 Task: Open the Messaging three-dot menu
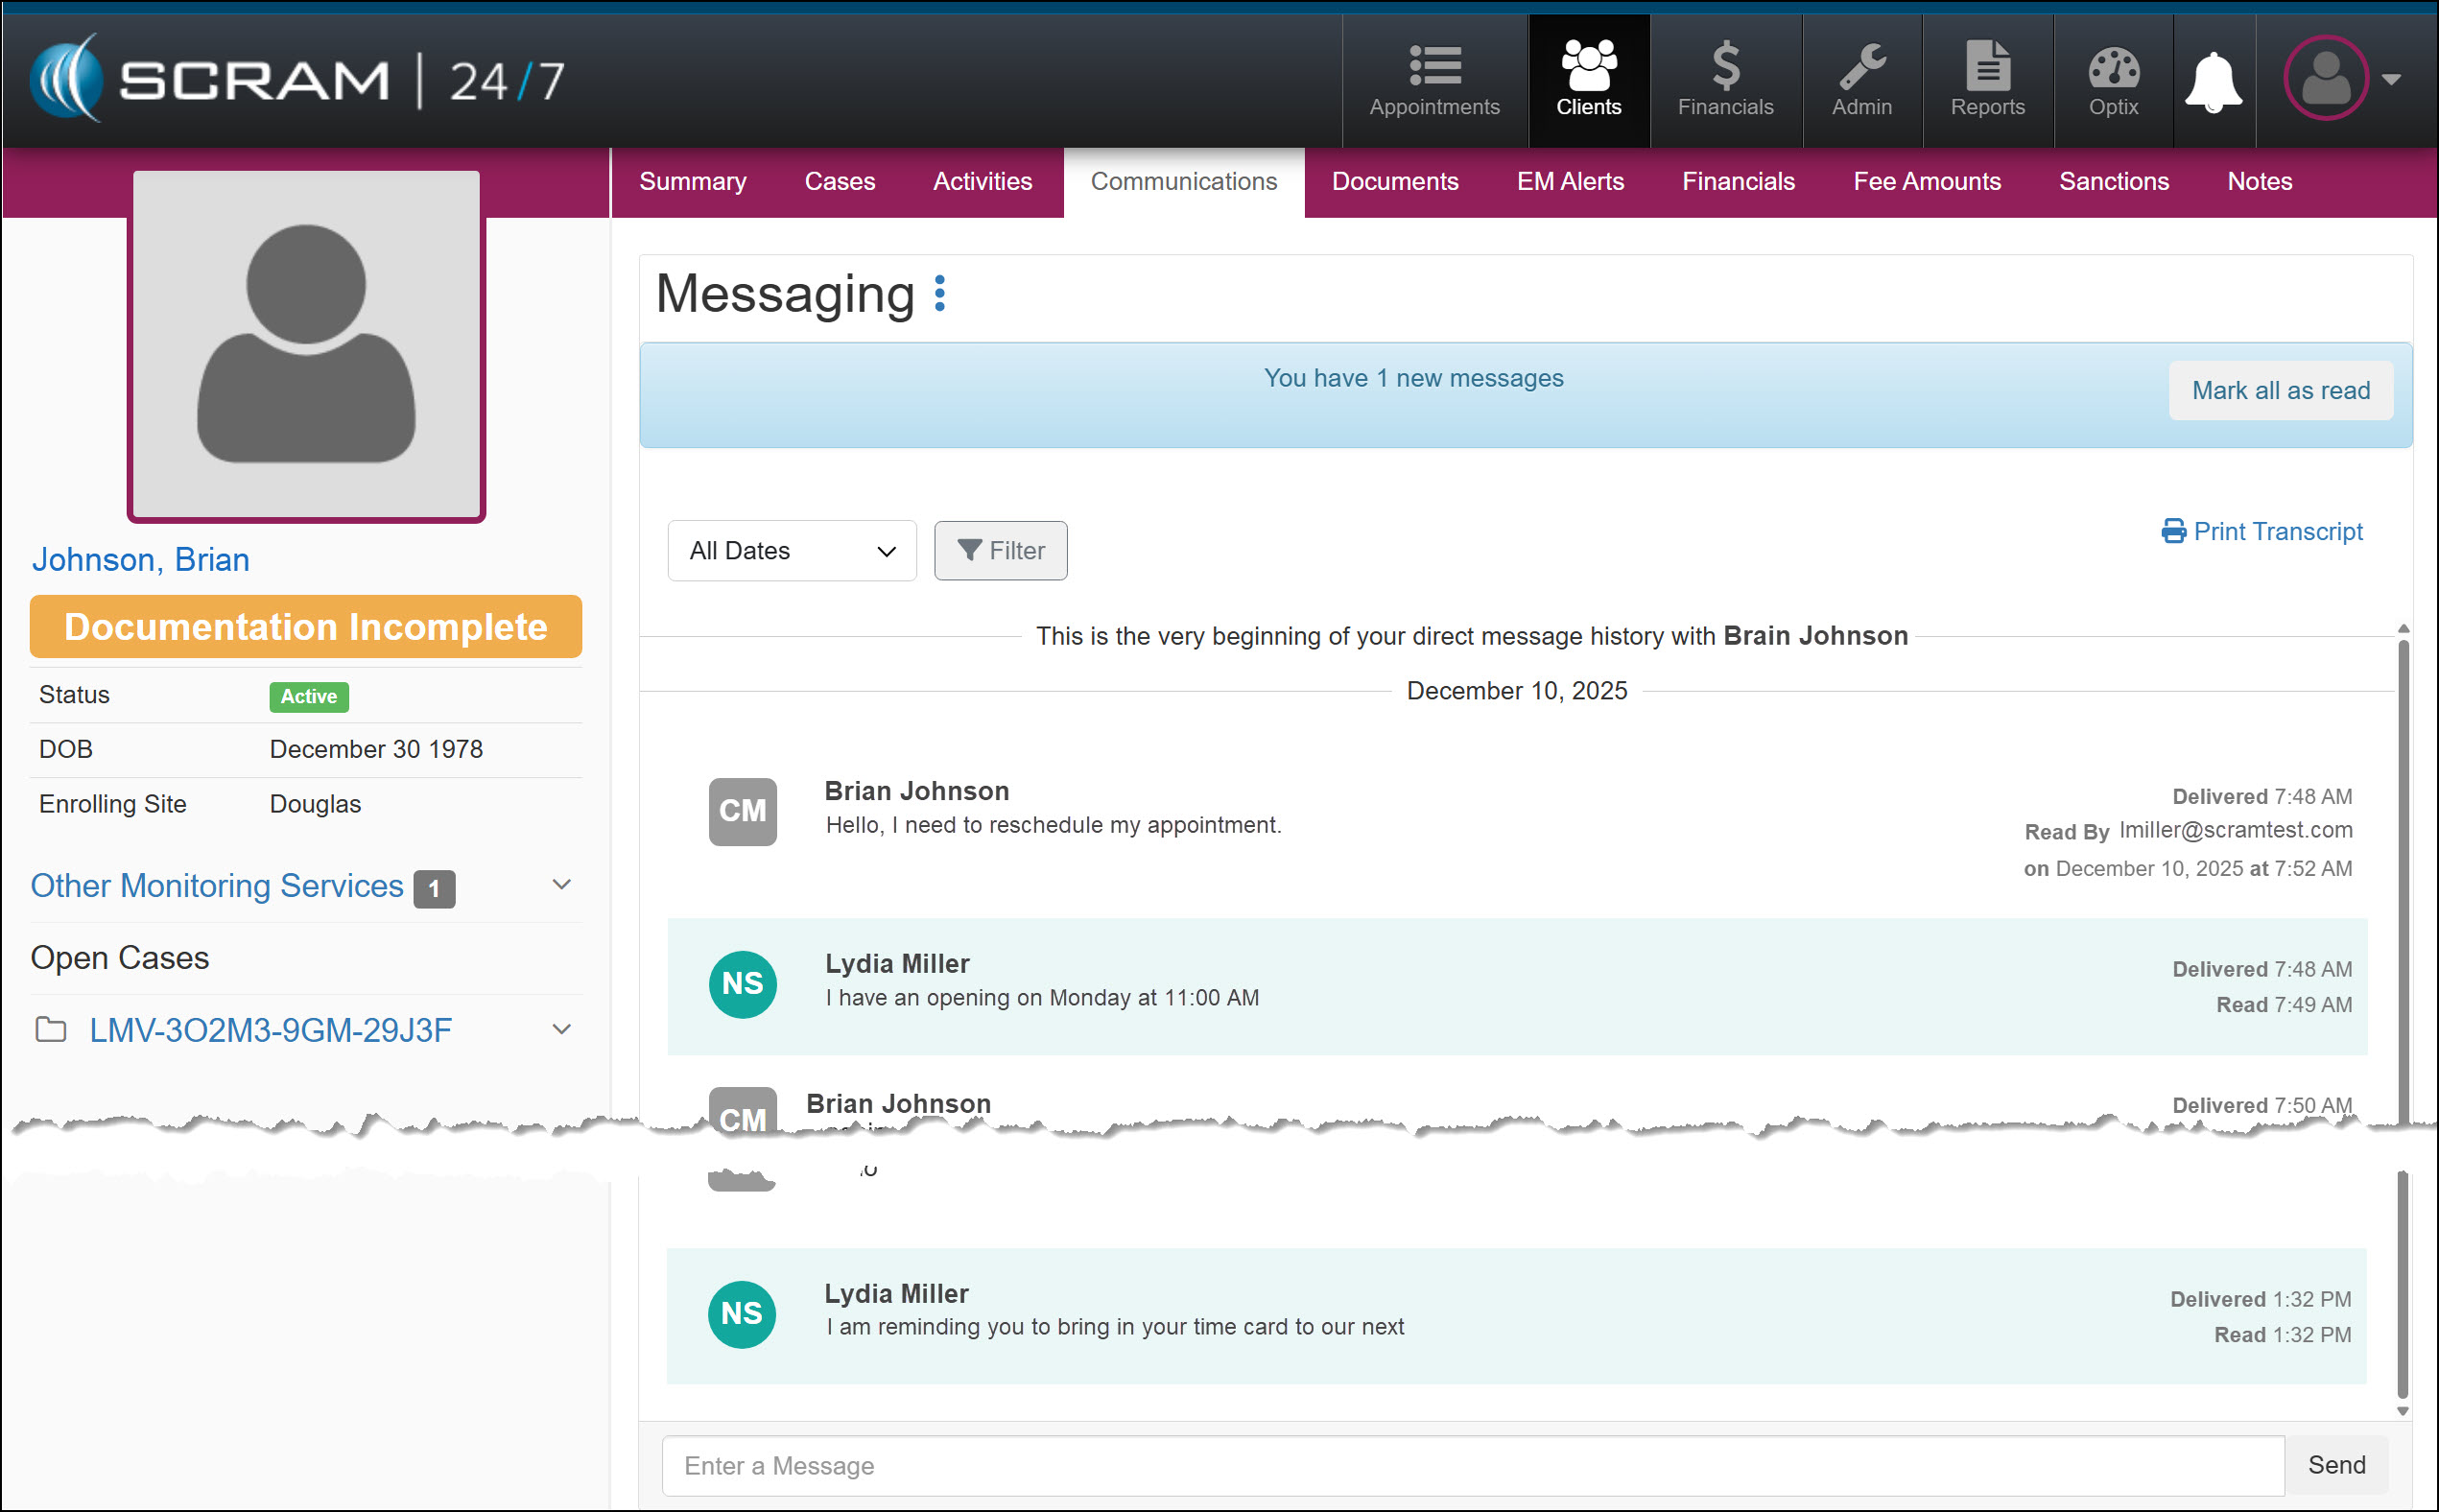coord(939,294)
